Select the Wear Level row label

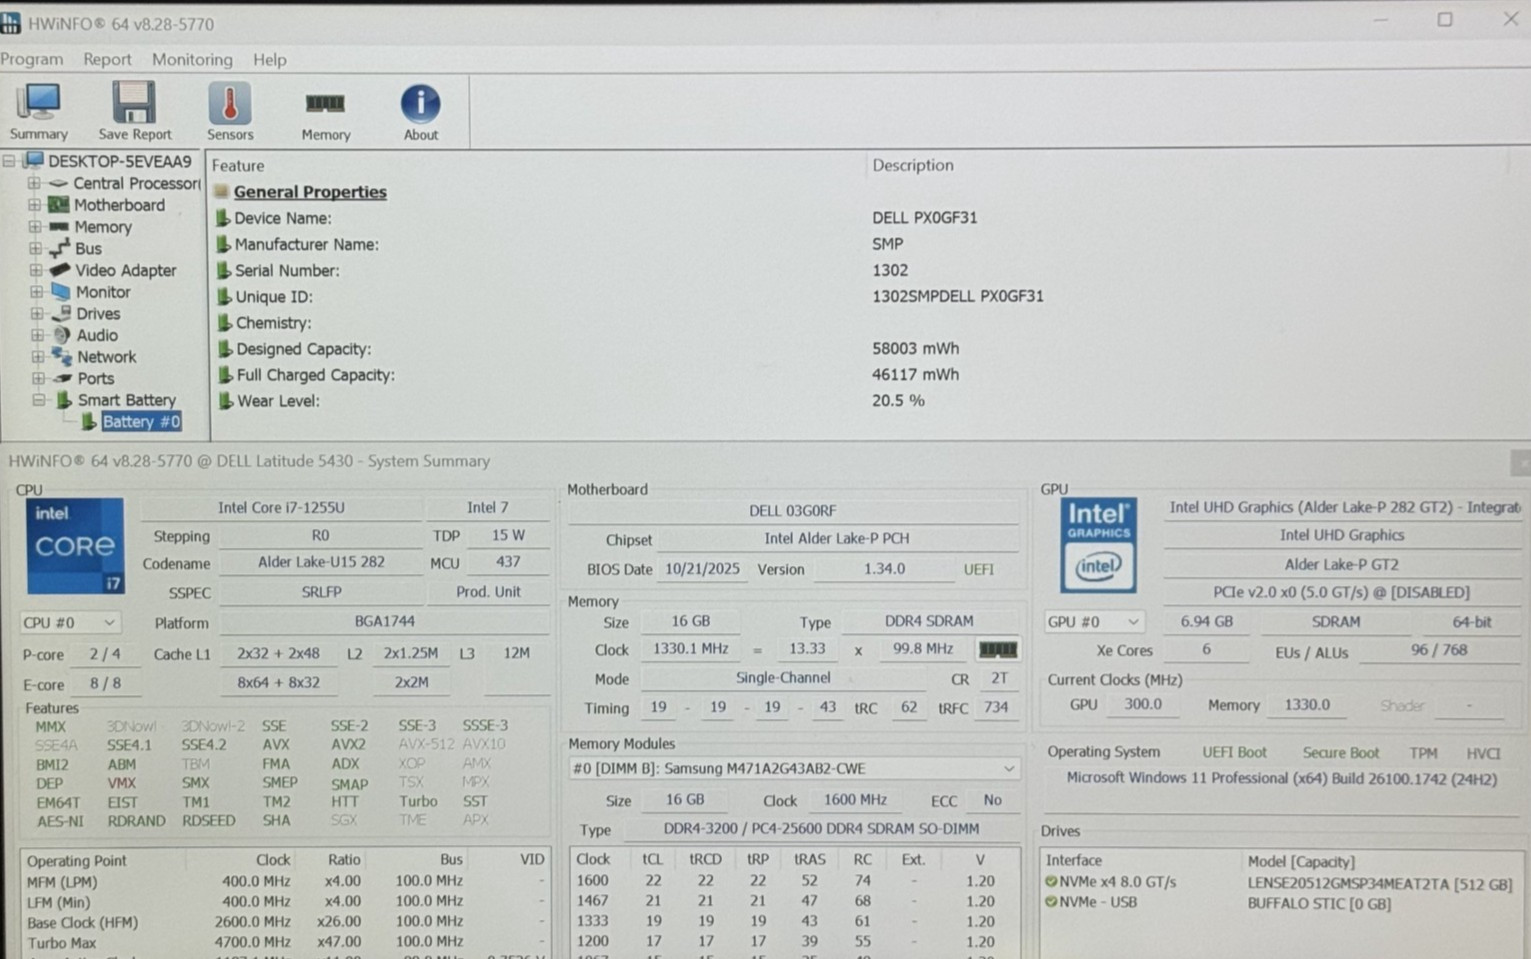point(278,401)
